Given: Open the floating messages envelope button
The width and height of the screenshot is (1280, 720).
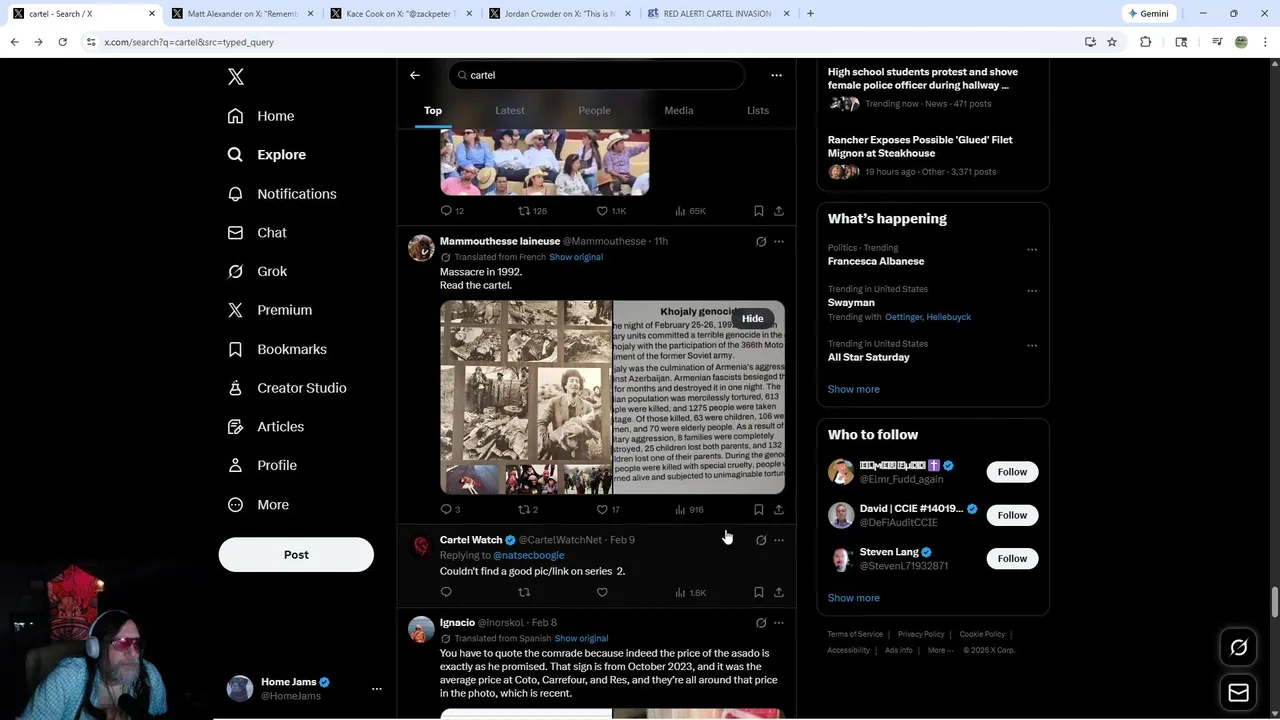Looking at the screenshot, I should point(1238,693).
